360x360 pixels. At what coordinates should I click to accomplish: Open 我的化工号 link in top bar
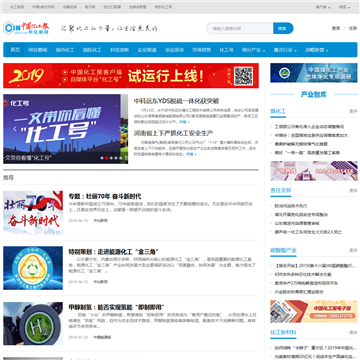tap(163, 7)
